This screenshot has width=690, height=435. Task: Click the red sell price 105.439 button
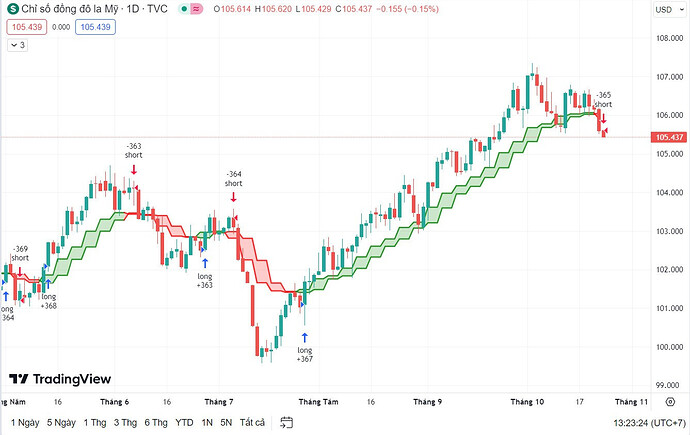click(27, 27)
